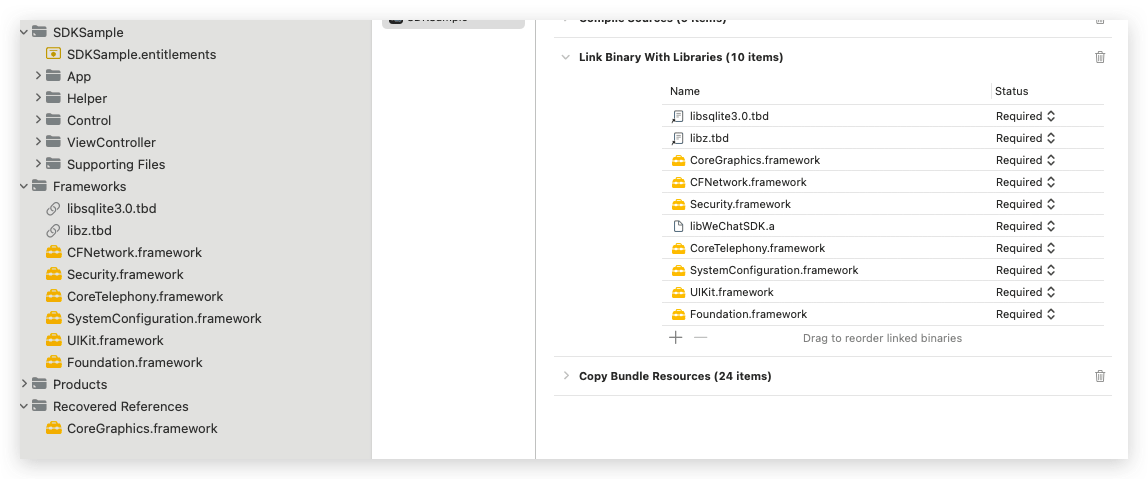Delete the Link Binary With Libraries phase
Image resolution: width=1148 pixels, height=479 pixels.
coord(1100,57)
